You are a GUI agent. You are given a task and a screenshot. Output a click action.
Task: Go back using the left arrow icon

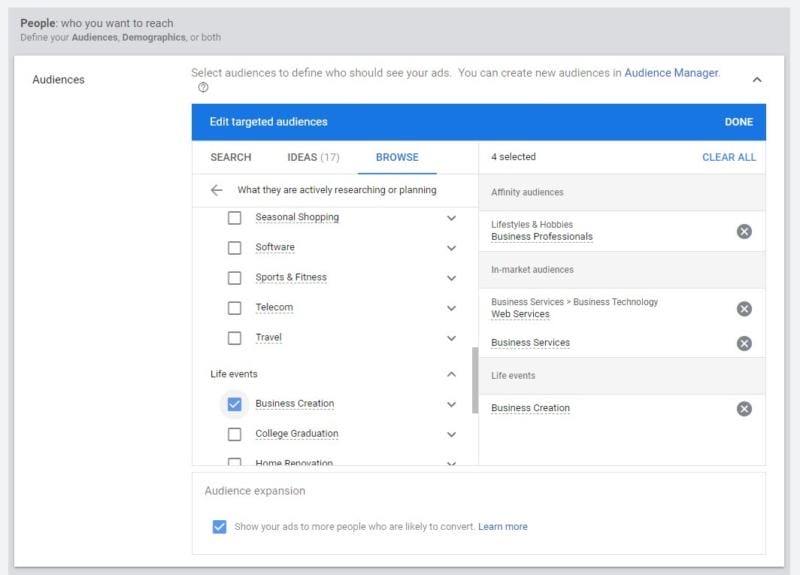216,190
